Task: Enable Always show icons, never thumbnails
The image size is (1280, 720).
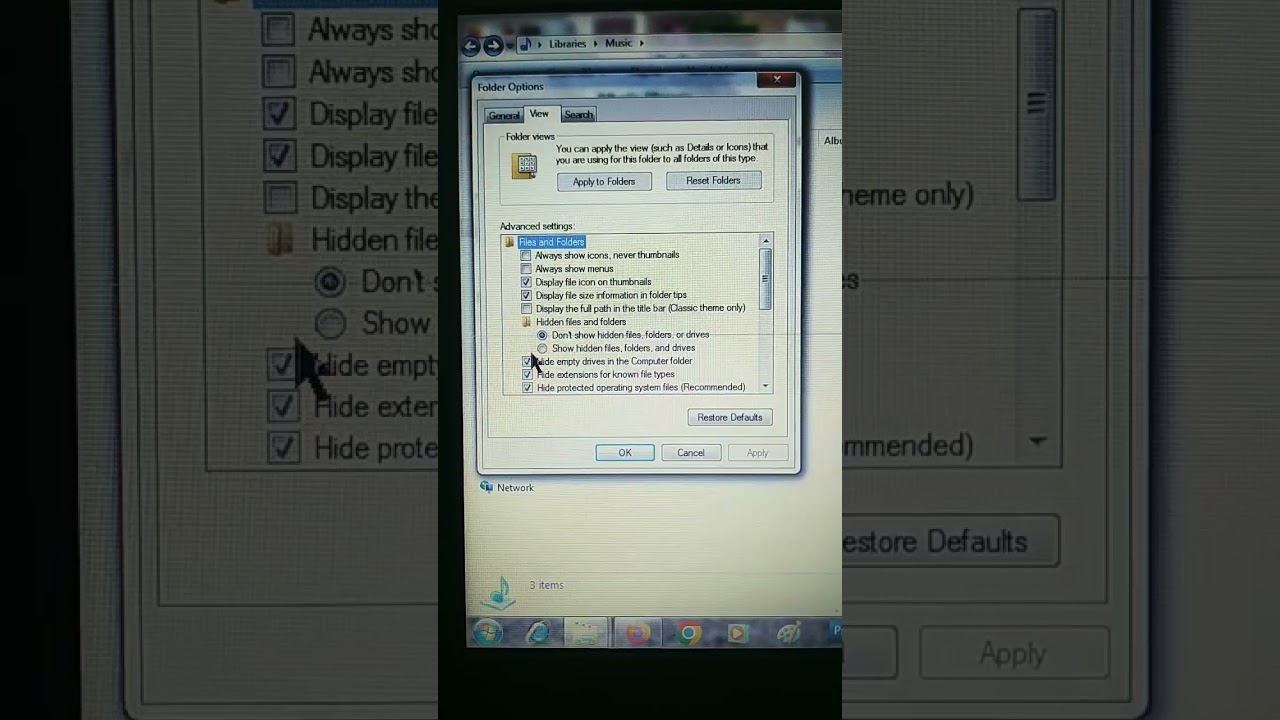Action: click(526, 256)
